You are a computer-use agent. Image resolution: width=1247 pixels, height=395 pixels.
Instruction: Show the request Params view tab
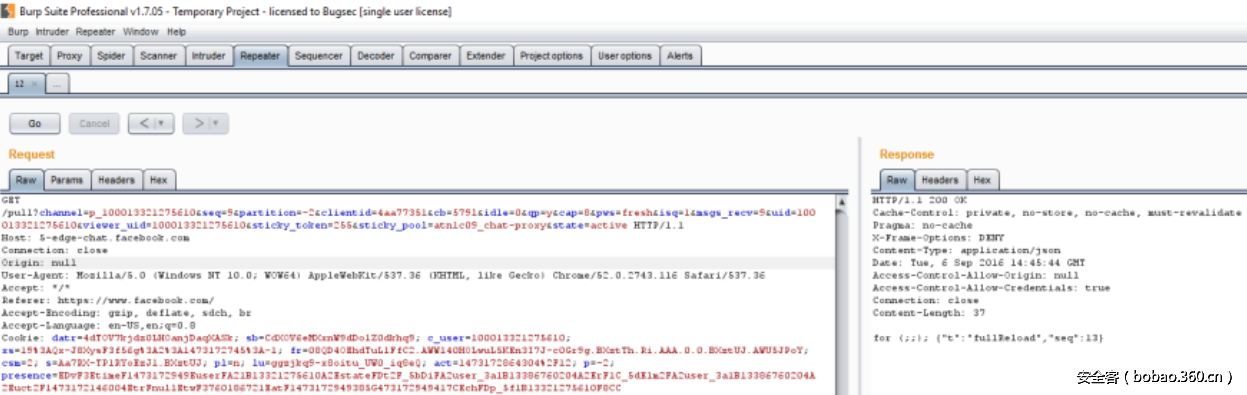(x=67, y=180)
